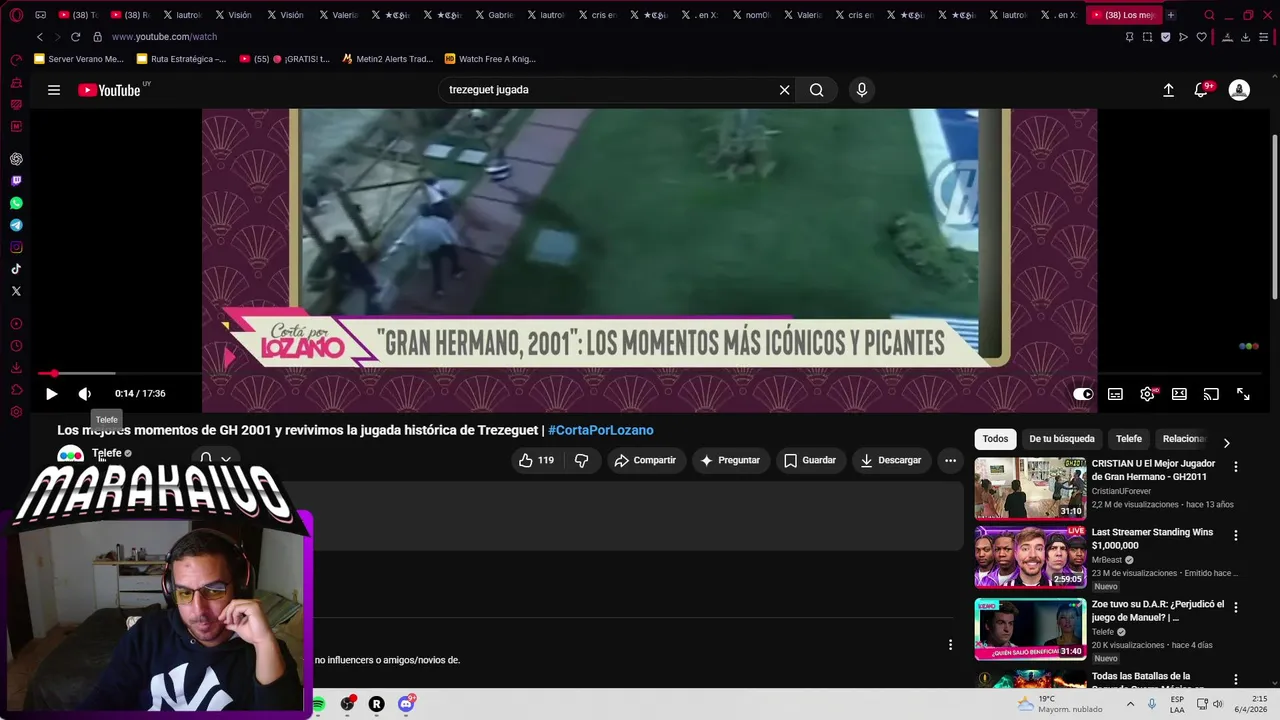Reload the page in browser

click(75, 37)
